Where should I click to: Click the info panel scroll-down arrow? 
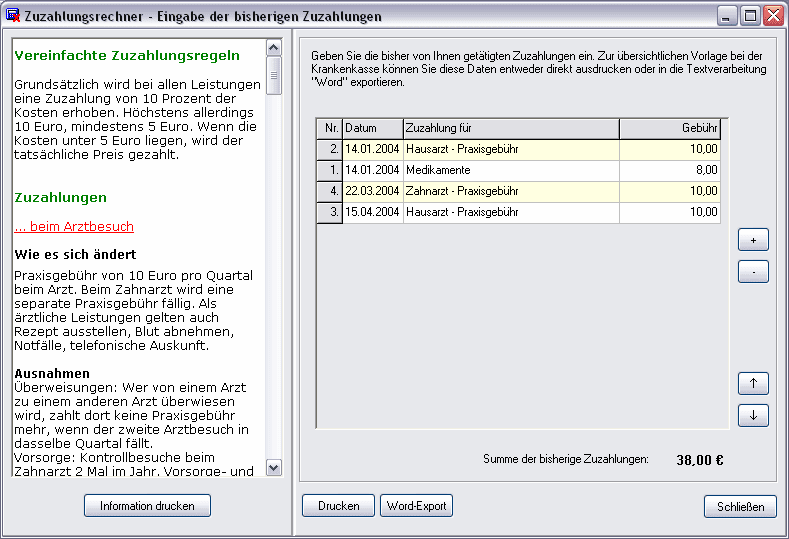pos(274,468)
